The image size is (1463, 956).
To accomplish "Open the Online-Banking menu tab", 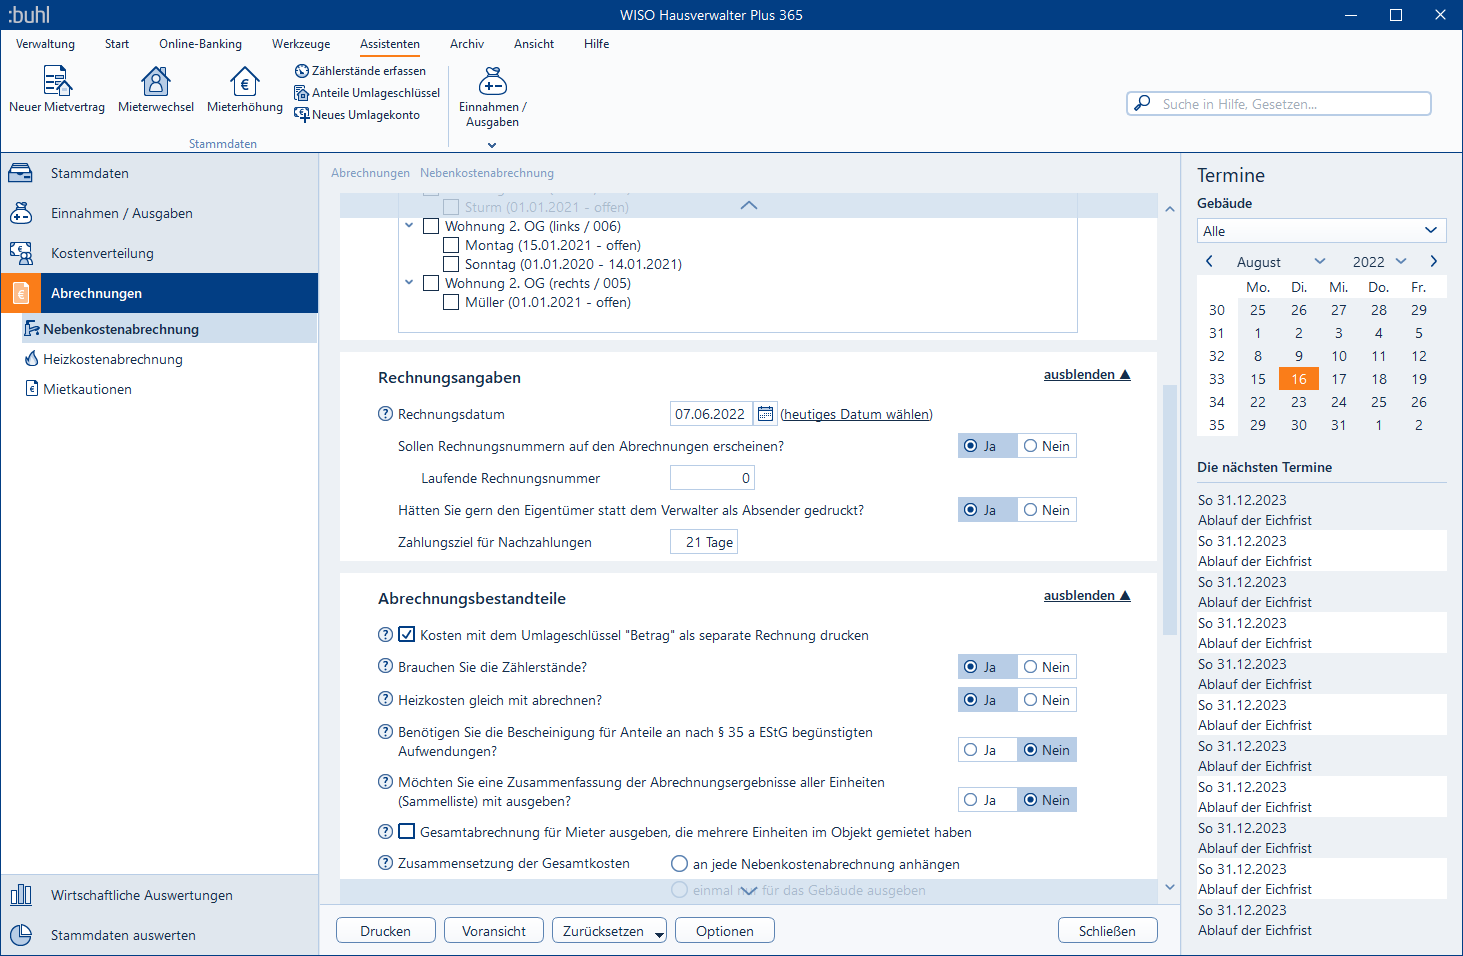I will [x=200, y=44].
